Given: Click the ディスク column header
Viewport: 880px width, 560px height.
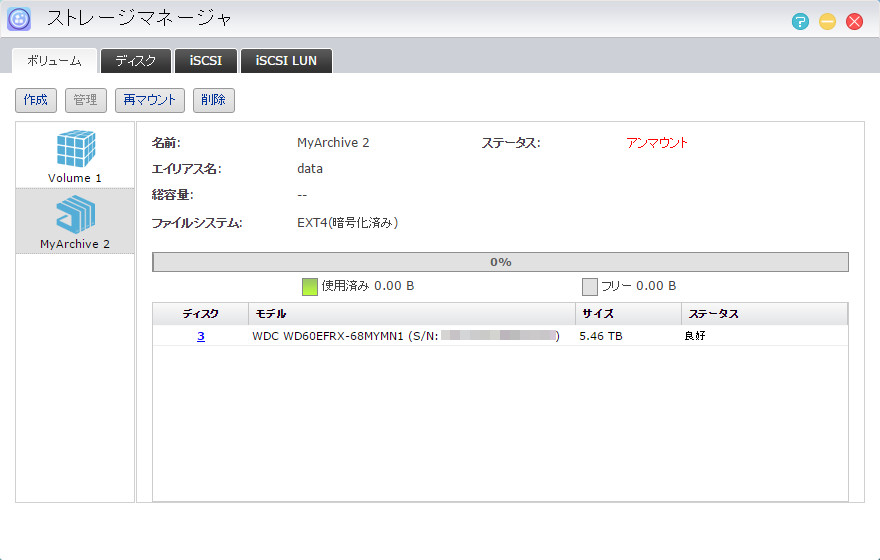Looking at the screenshot, I should pyautogui.click(x=200, y=314).
